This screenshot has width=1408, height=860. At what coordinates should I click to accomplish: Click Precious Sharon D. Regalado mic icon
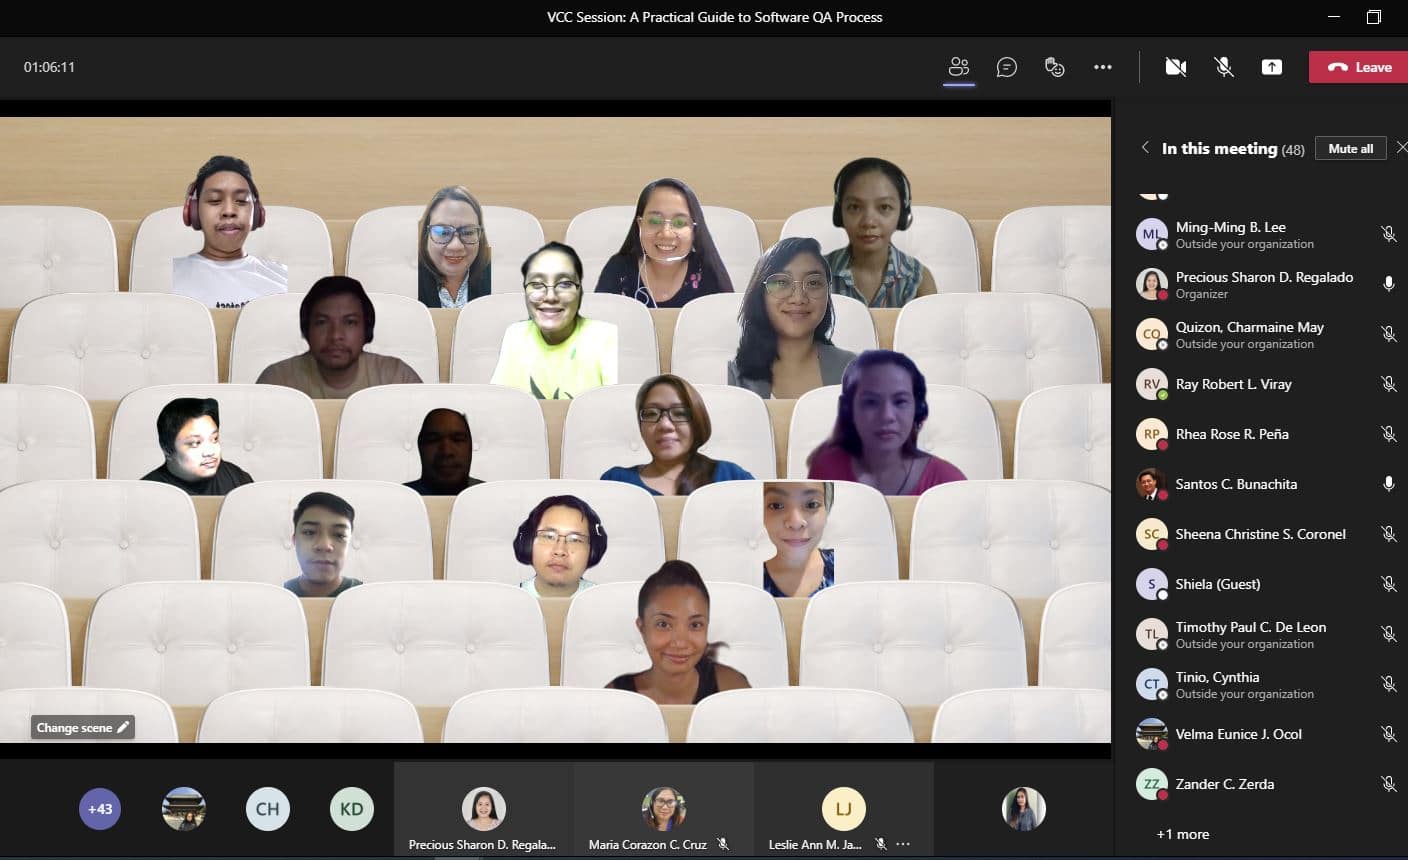click(1388, 284)
